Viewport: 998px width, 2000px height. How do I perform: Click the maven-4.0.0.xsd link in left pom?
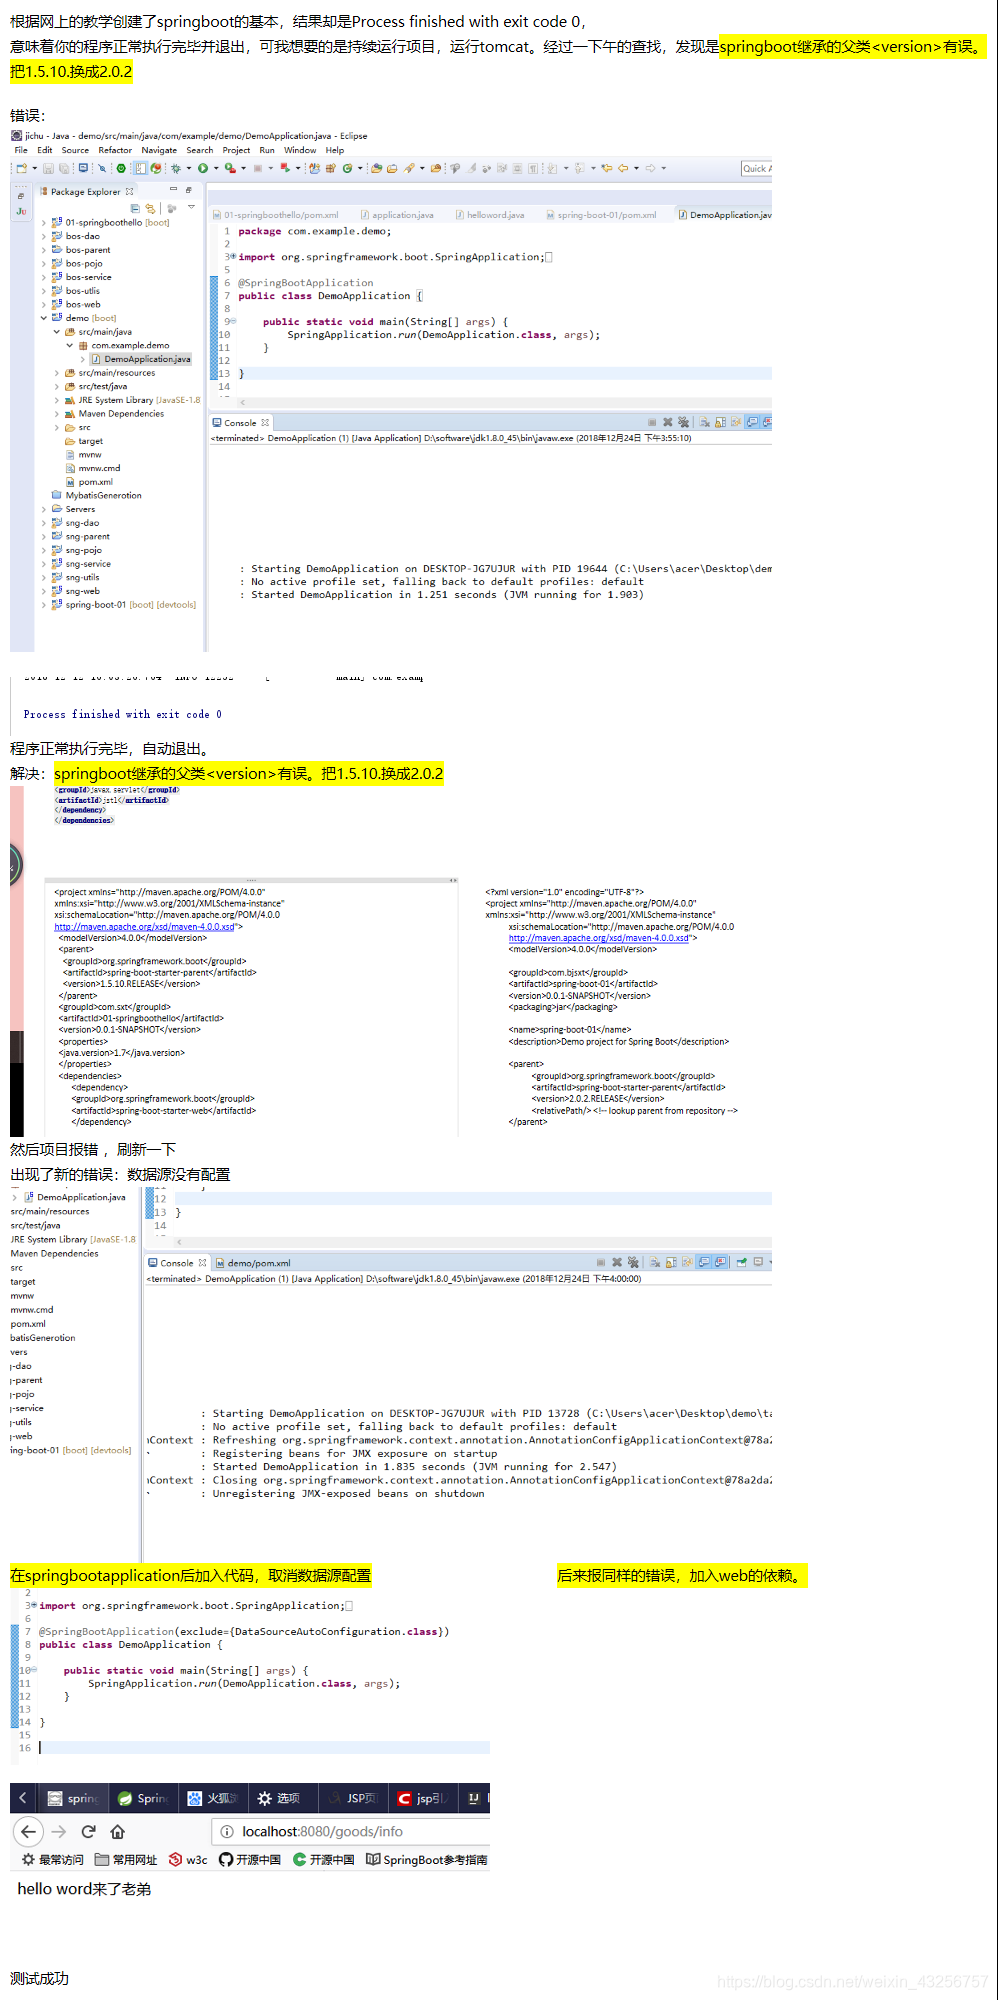(x=145, y=927)
